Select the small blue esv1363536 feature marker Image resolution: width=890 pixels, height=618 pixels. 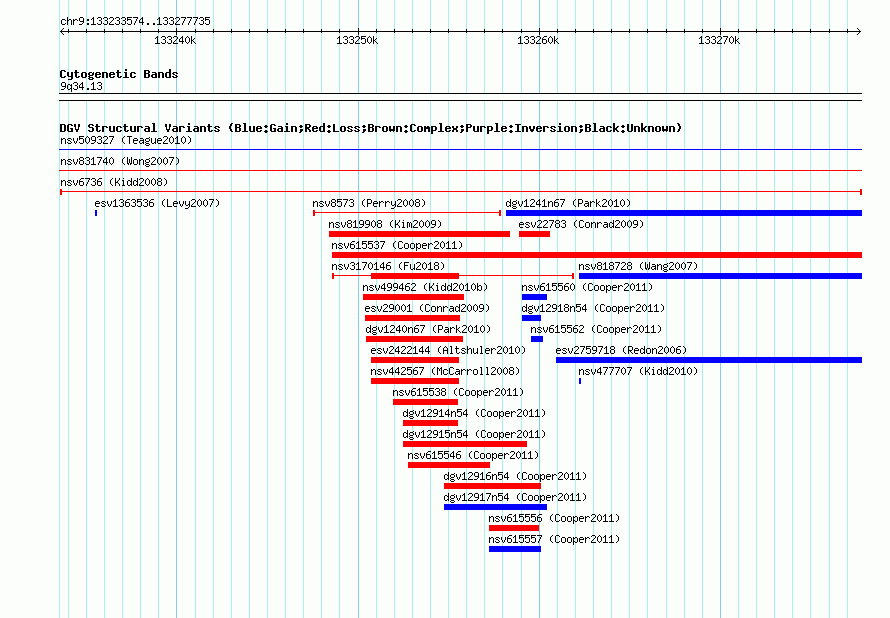tap(96, 213)
